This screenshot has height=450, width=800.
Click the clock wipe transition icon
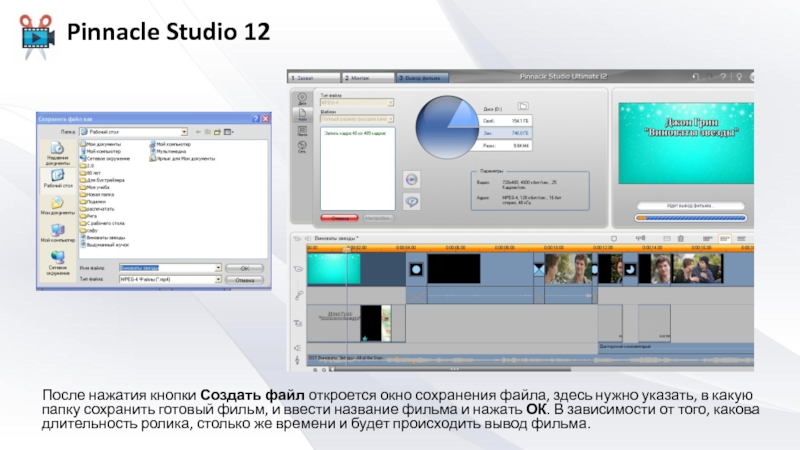click(630, 269)
